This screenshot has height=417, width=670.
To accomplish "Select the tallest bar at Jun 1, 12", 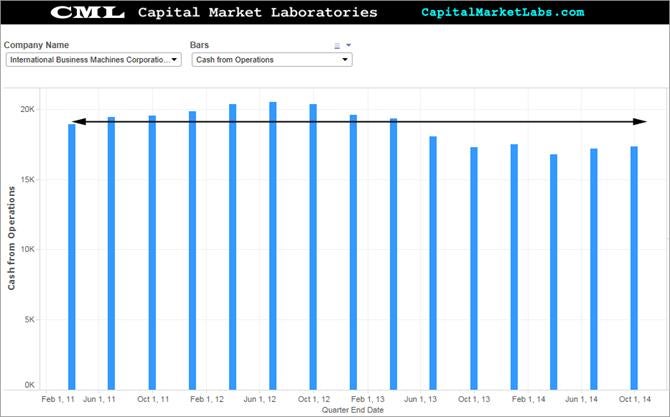I will coord(273,246).
